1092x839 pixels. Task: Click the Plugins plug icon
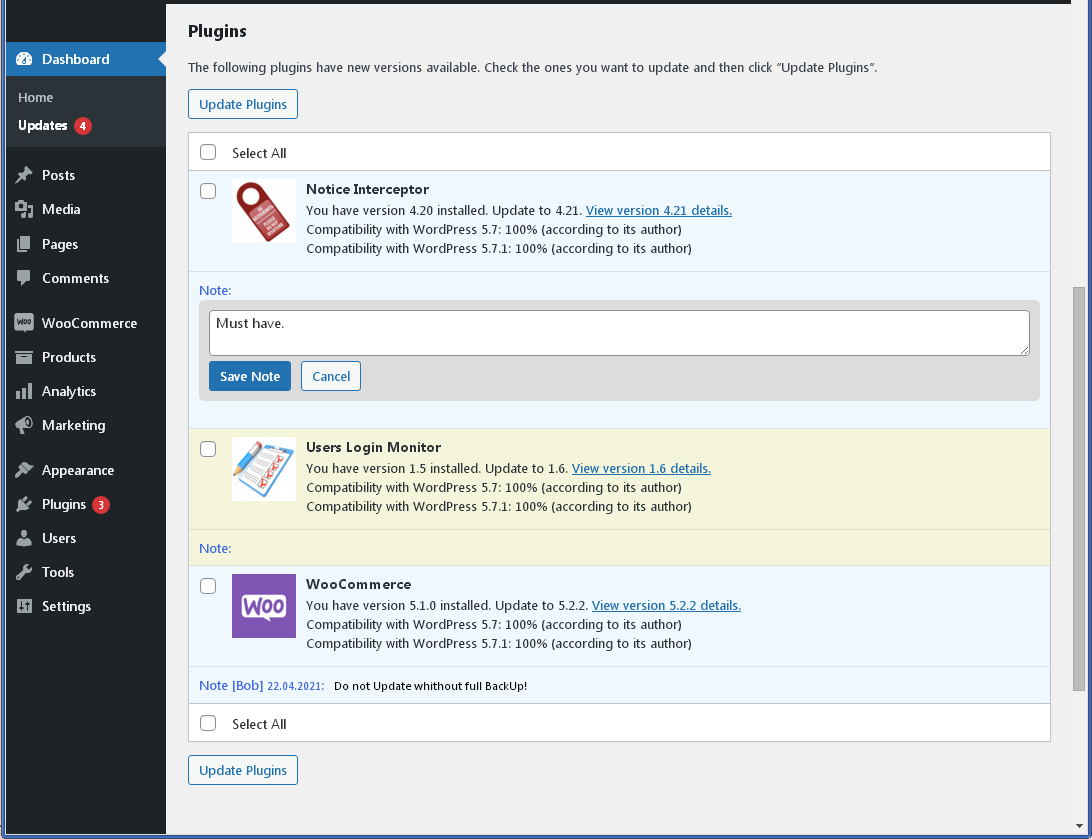(x=24, y=504)
